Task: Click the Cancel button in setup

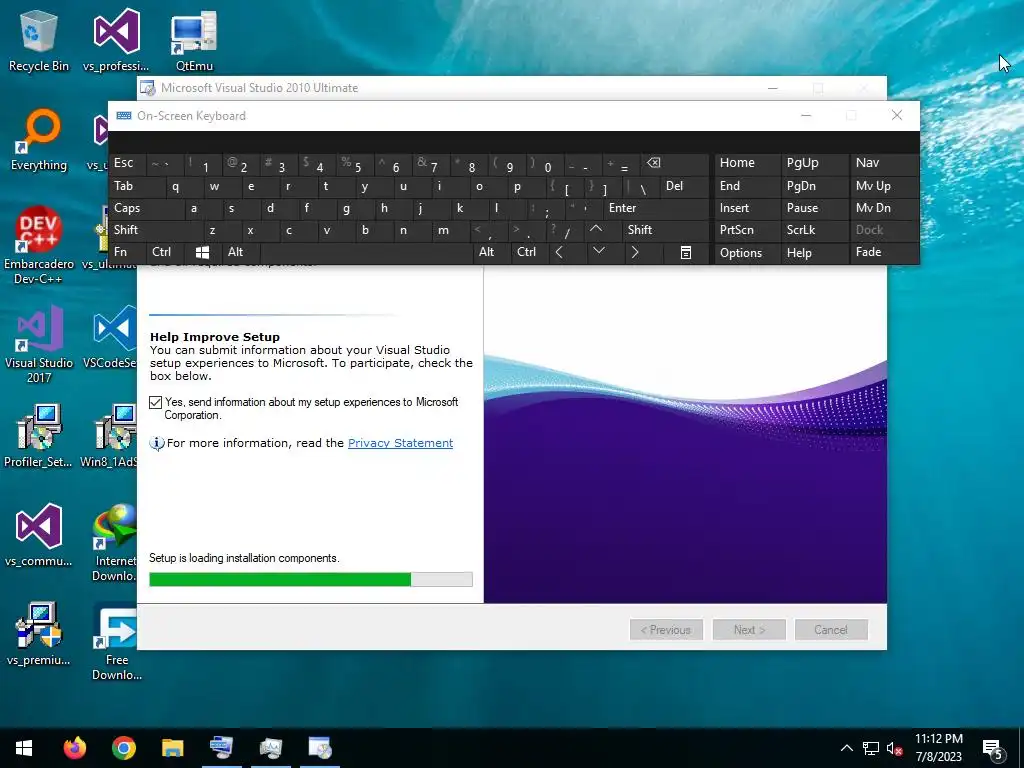Action: click(x=831, y=630)
